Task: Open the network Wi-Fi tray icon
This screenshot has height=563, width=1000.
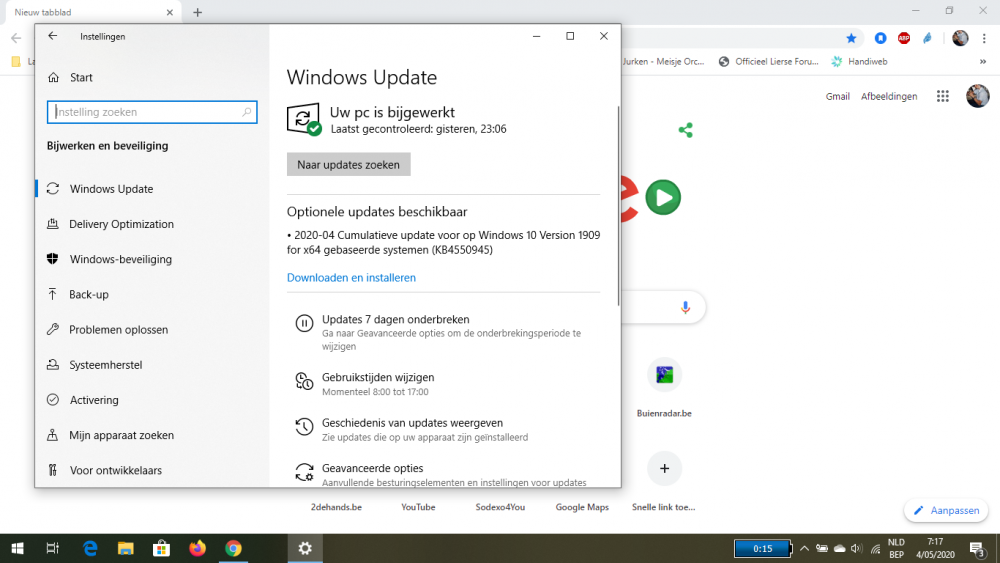Action: point(876,549)
